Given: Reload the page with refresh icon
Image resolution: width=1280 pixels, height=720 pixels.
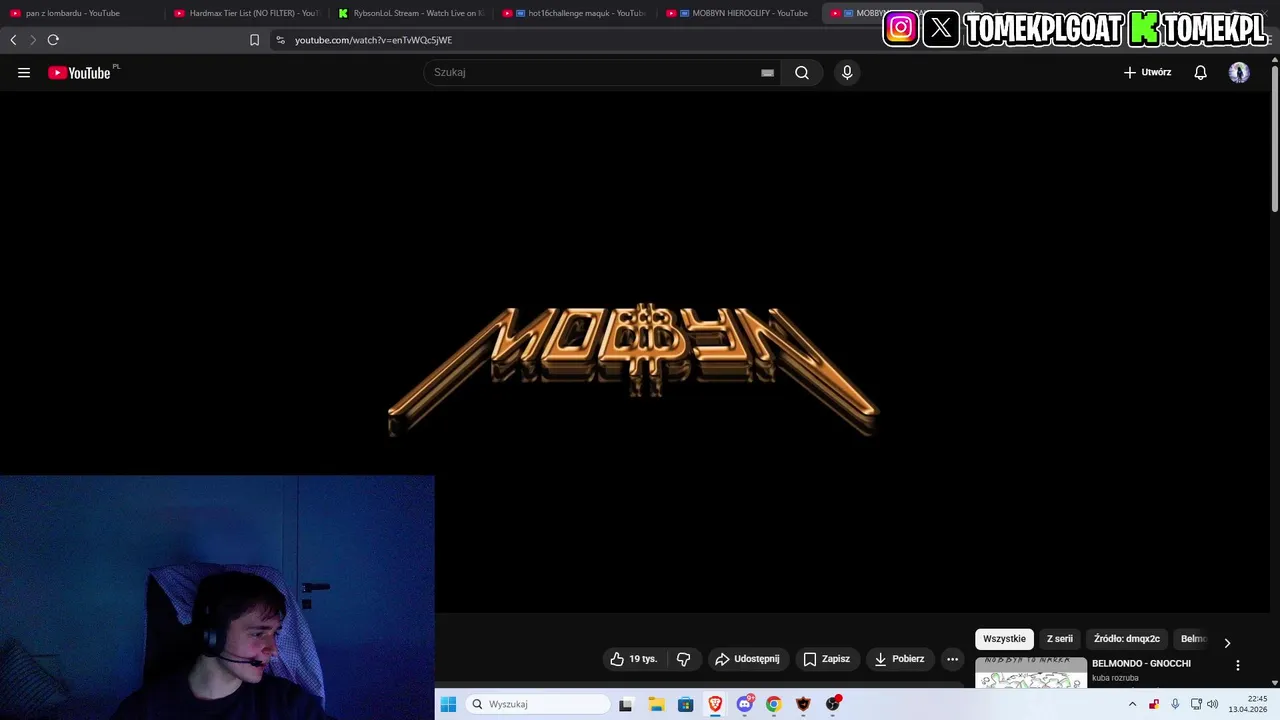Looking at the screenshot, I should [x=53, y=40].
